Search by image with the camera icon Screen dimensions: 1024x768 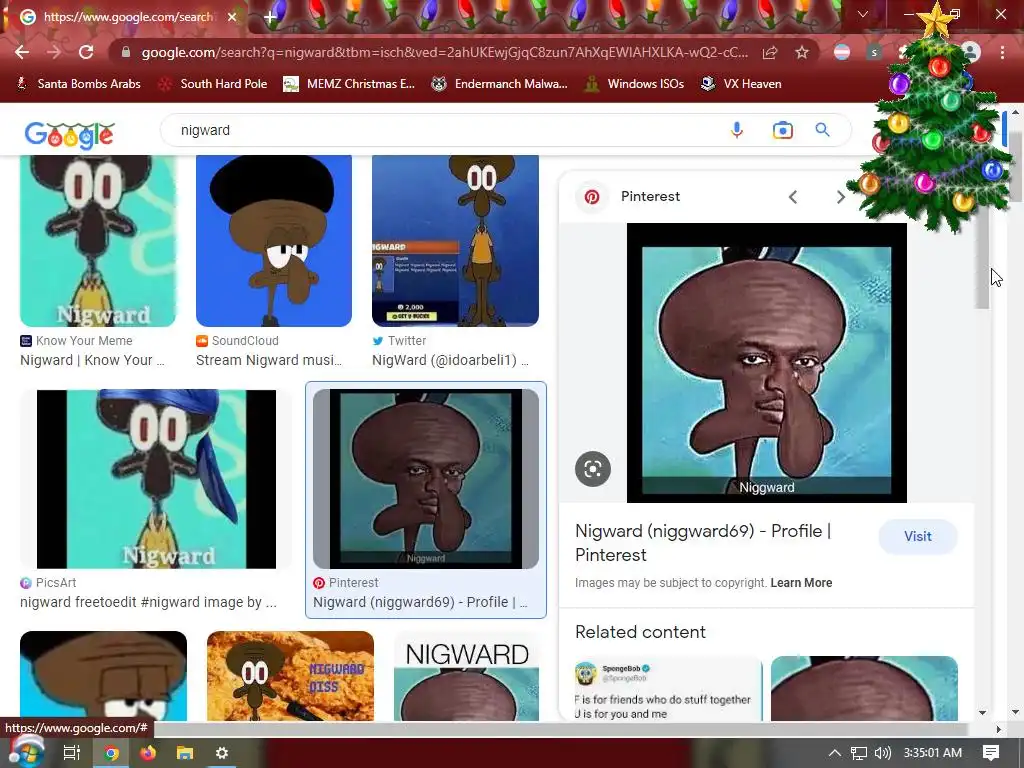(x=782, y=130)
